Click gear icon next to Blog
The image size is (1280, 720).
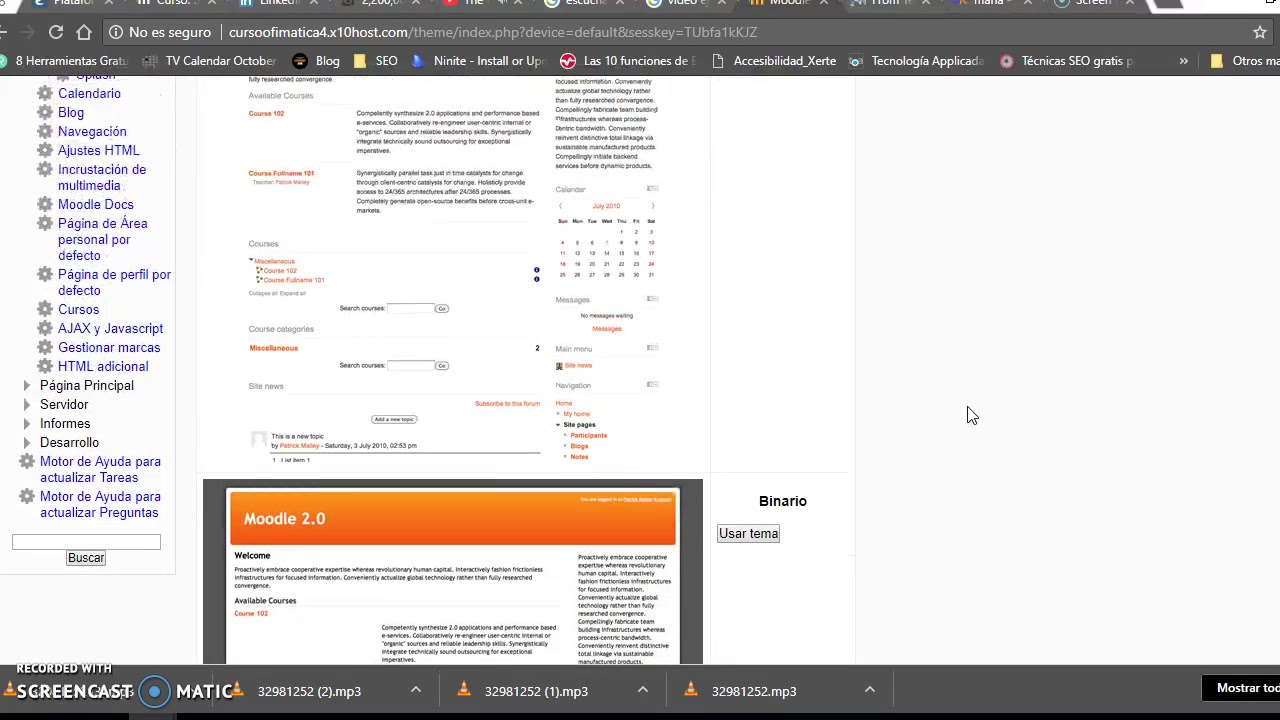coord(45,112)
